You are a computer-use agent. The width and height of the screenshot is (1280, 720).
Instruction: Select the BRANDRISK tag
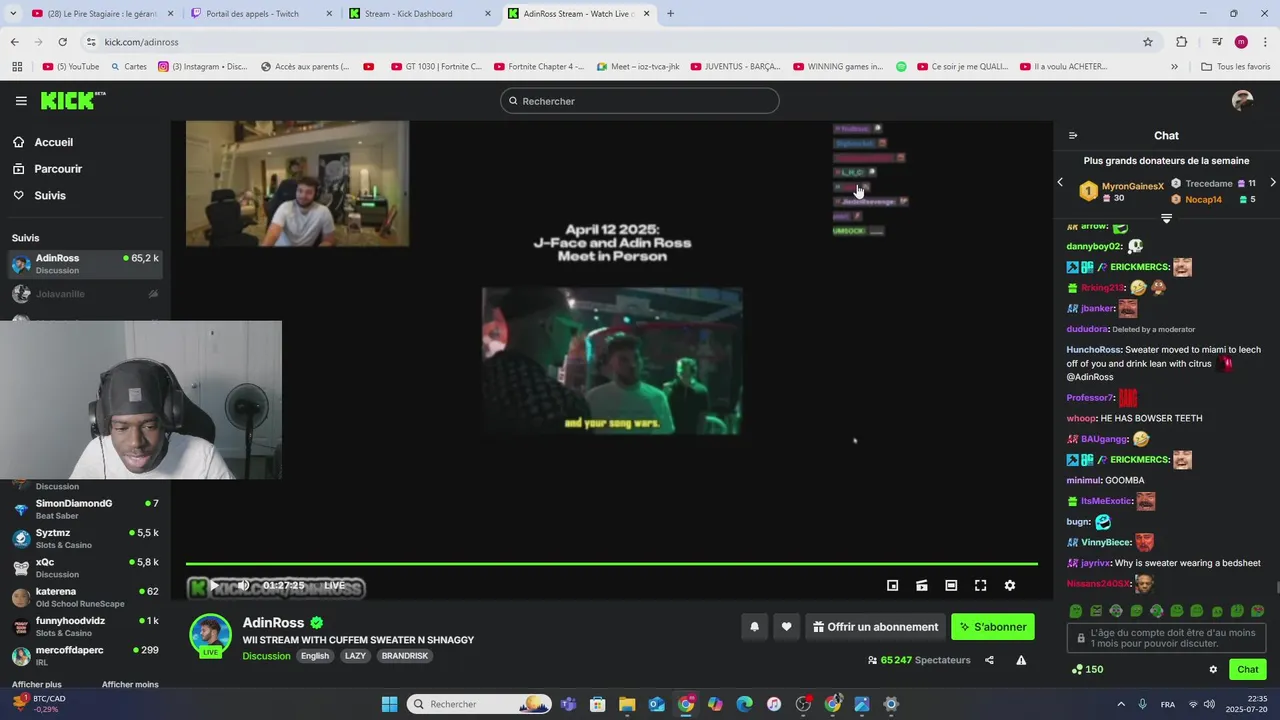405,656
